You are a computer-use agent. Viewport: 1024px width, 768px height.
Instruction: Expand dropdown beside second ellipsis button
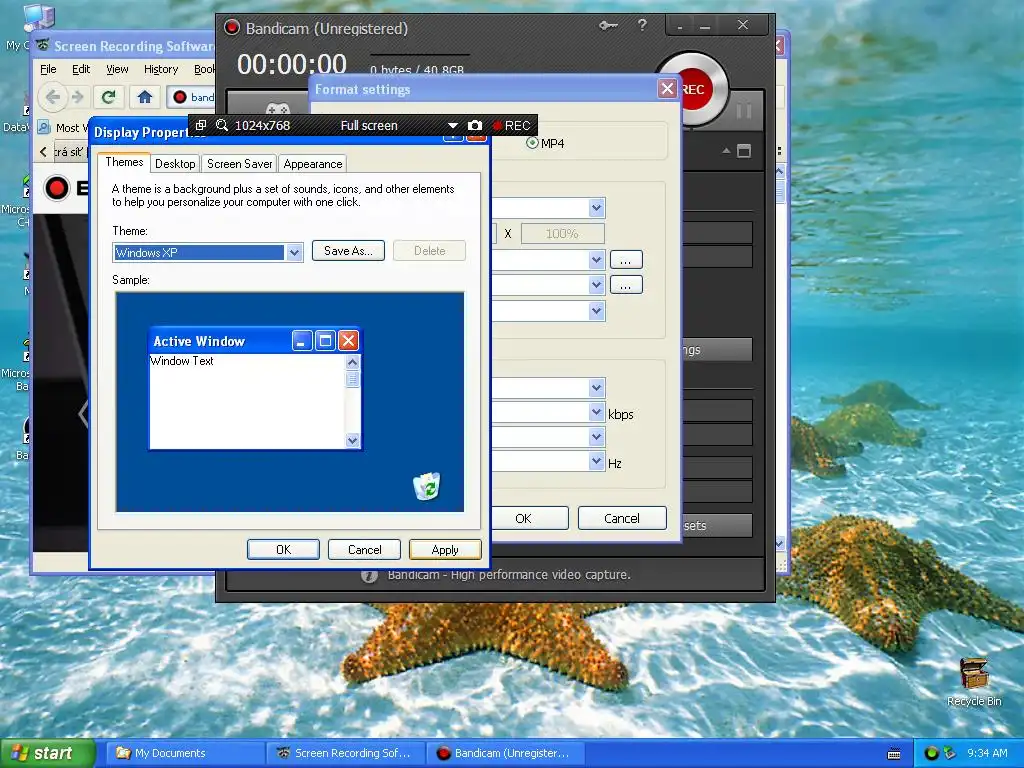point(596,285)
